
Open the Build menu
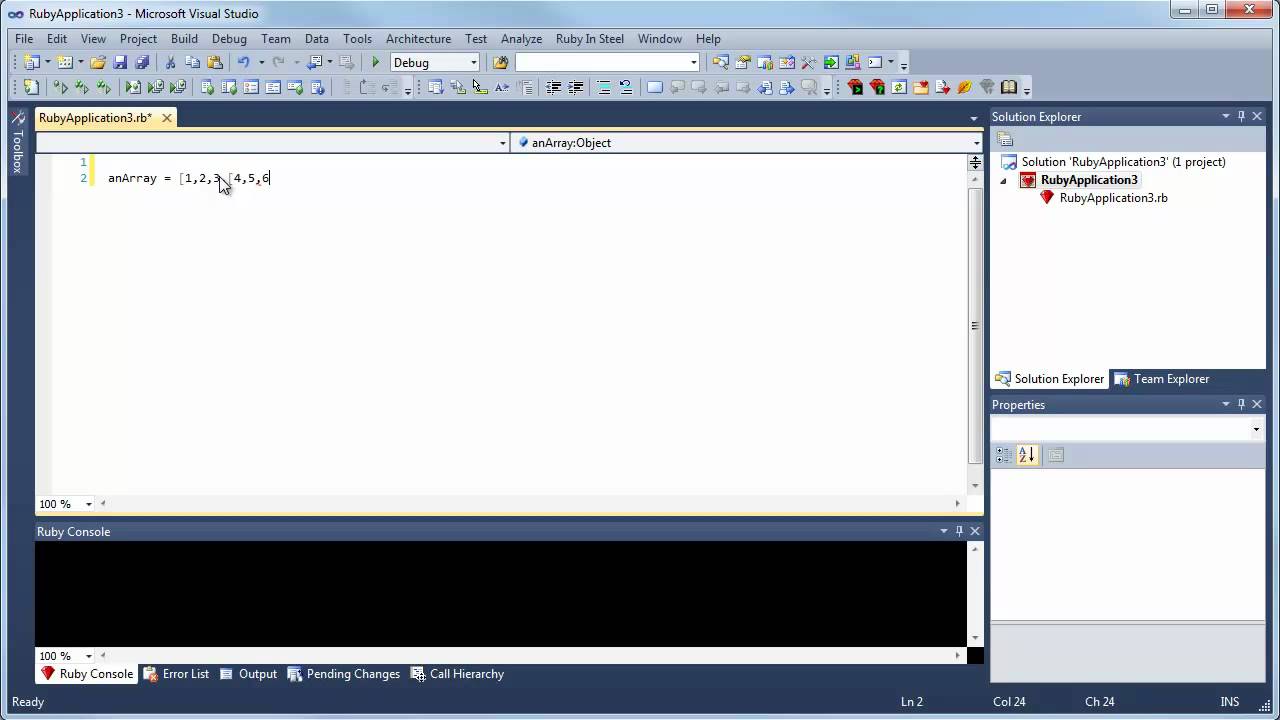click(x=184, y=38)
